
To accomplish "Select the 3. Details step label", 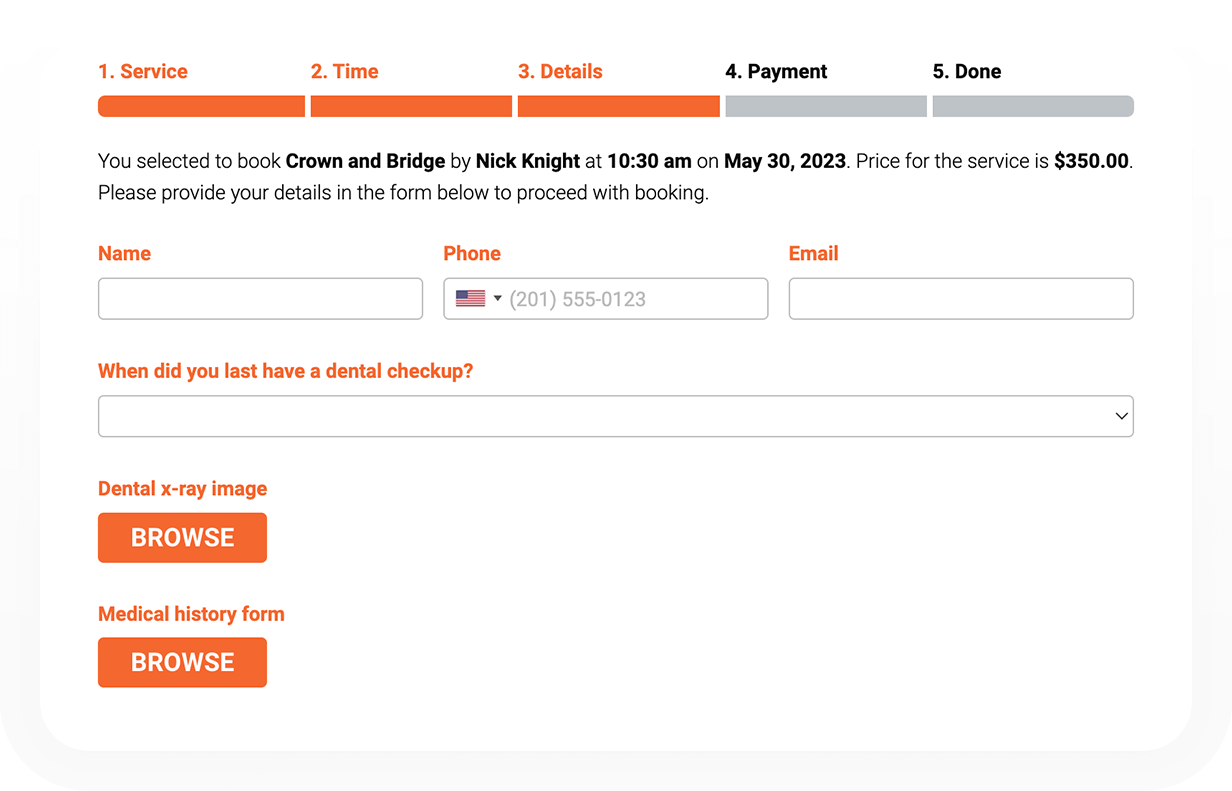I will click(x=560, y=72).
